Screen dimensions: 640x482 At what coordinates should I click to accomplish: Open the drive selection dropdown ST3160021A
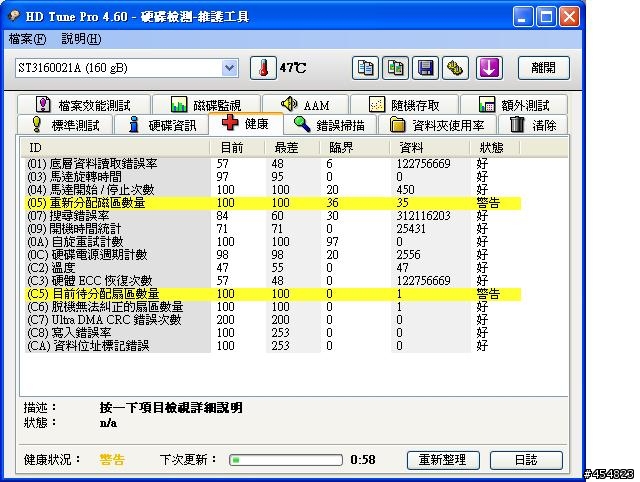[127, 68]
